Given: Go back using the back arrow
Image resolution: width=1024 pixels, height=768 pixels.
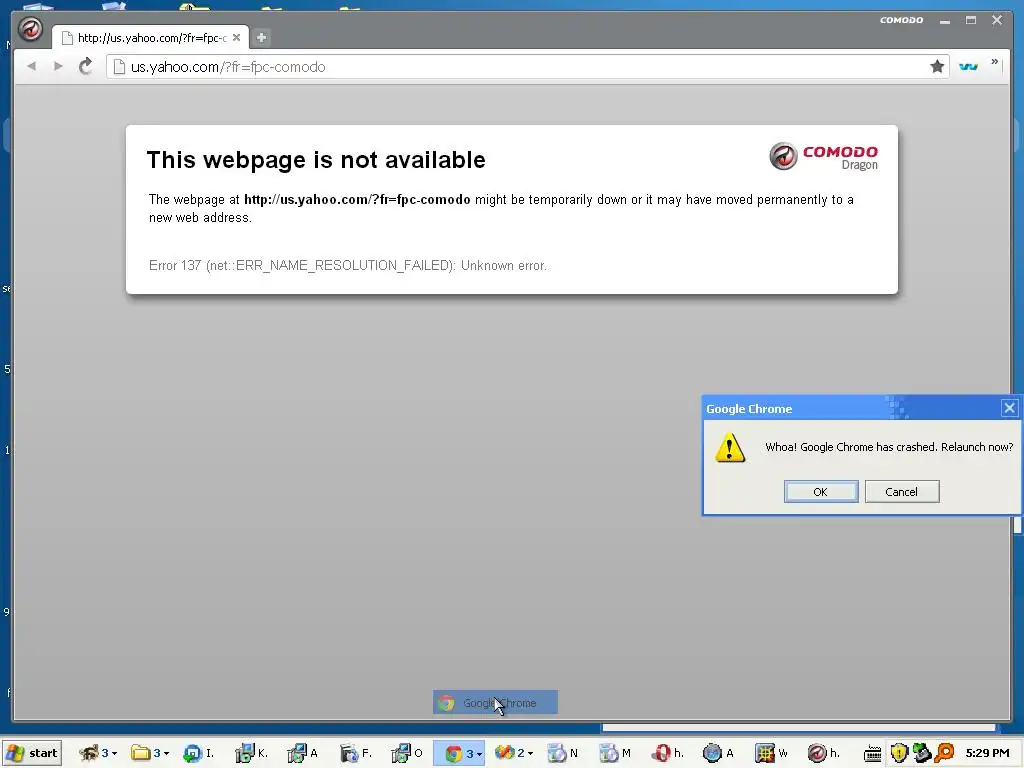Looking at the screenshot, I should pos(31,66).
